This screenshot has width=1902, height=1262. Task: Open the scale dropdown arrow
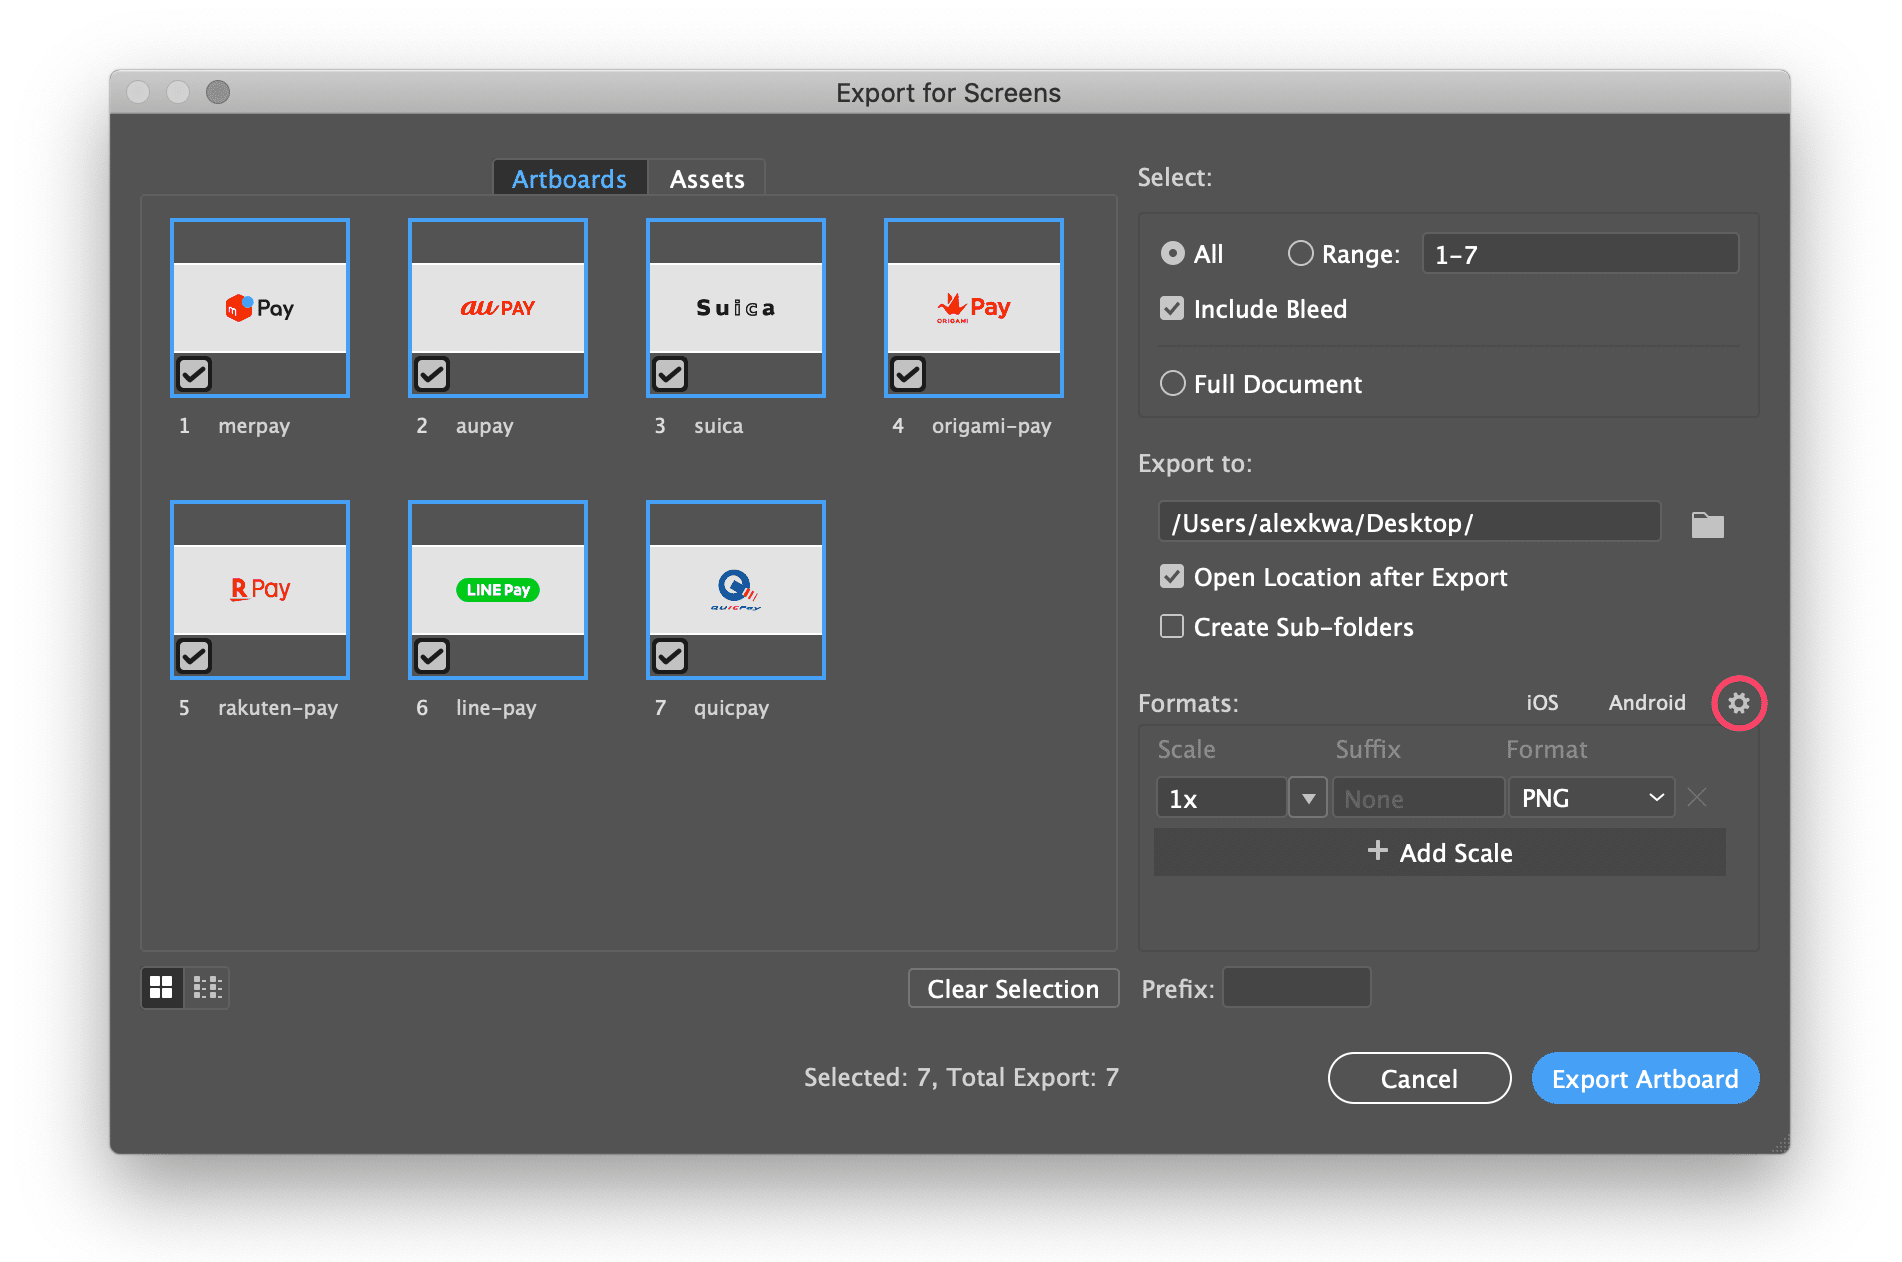[1308, 798]
